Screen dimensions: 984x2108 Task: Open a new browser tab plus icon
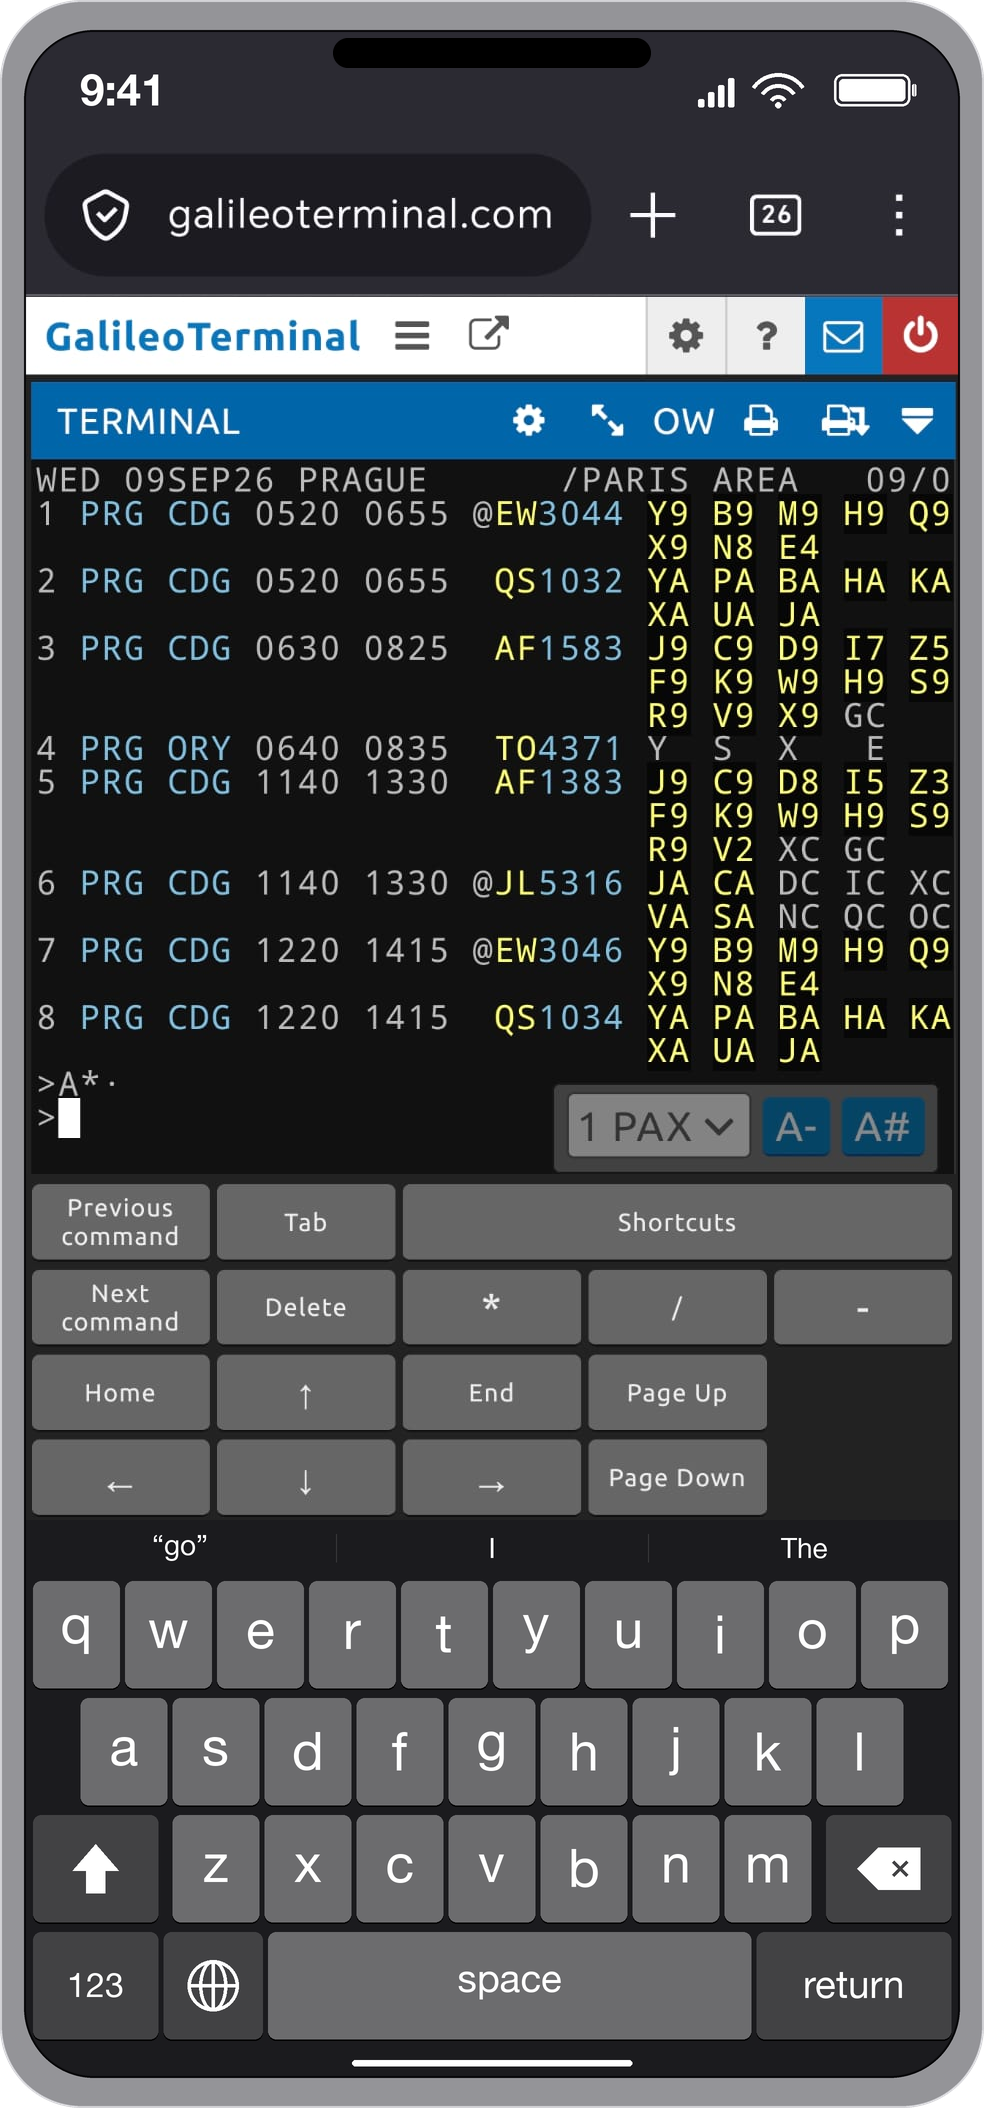point(653,215)
